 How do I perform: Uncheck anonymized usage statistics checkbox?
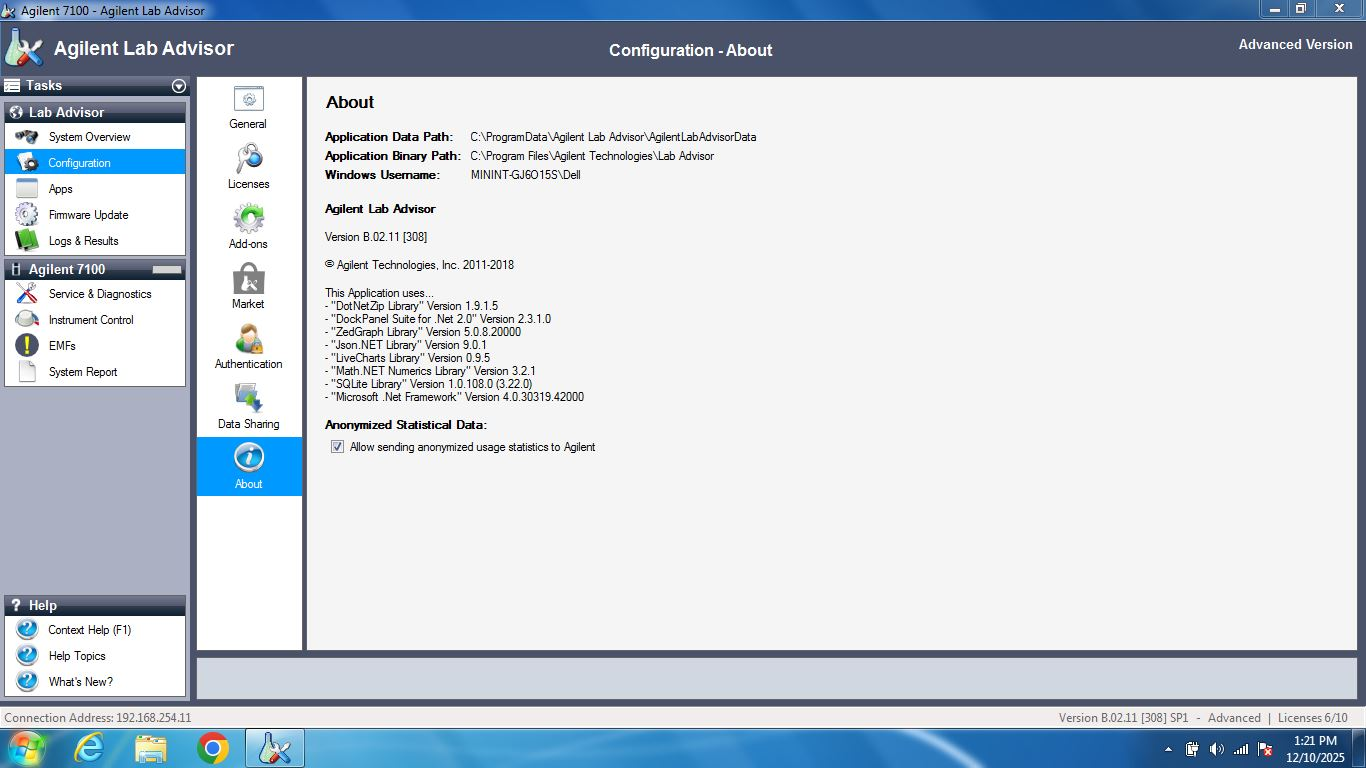(337, 447)
